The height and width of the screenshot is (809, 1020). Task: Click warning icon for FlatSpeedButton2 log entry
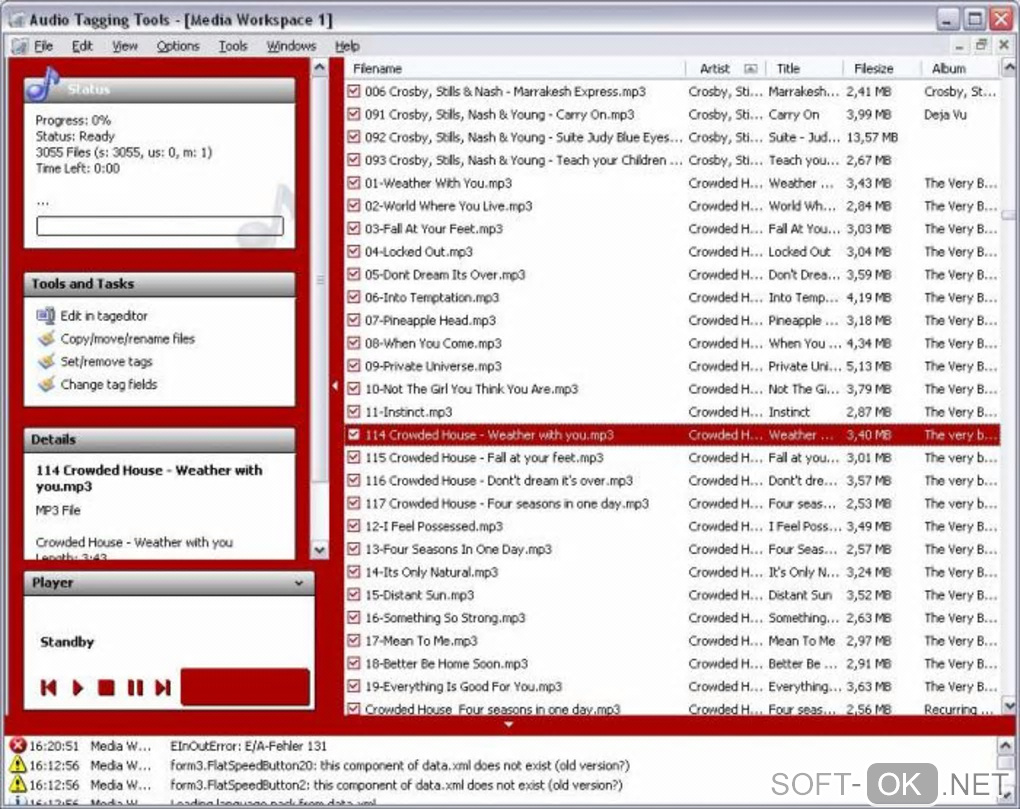pos(18,784)
